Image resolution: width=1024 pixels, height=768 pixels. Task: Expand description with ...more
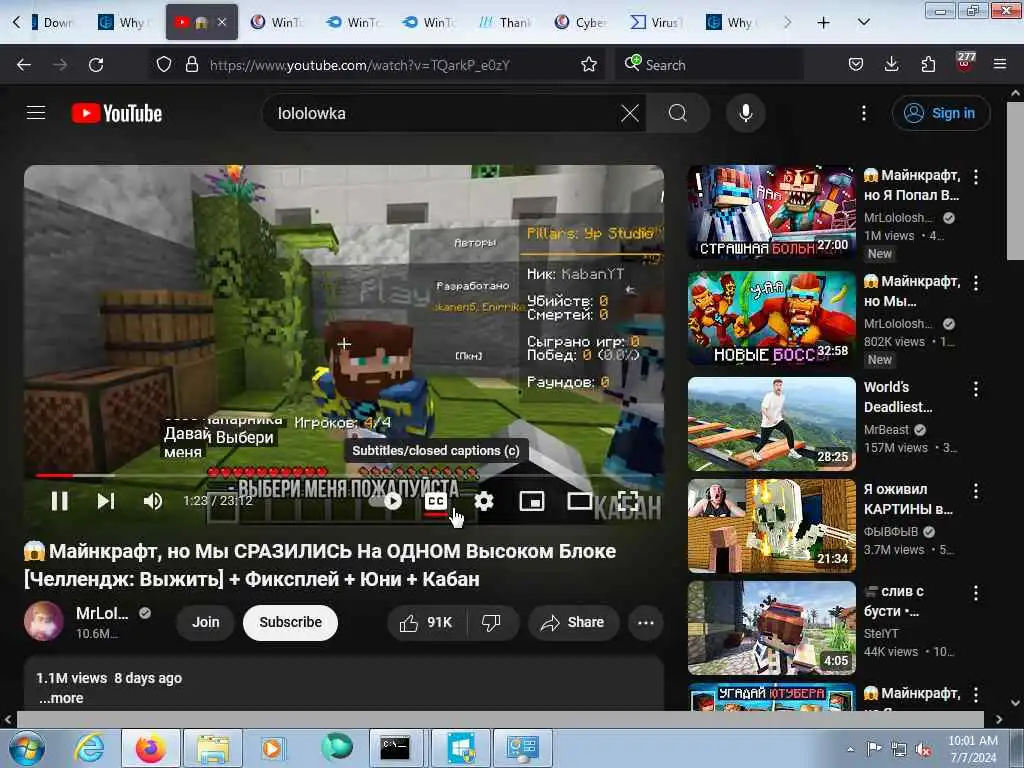point(61,698)
